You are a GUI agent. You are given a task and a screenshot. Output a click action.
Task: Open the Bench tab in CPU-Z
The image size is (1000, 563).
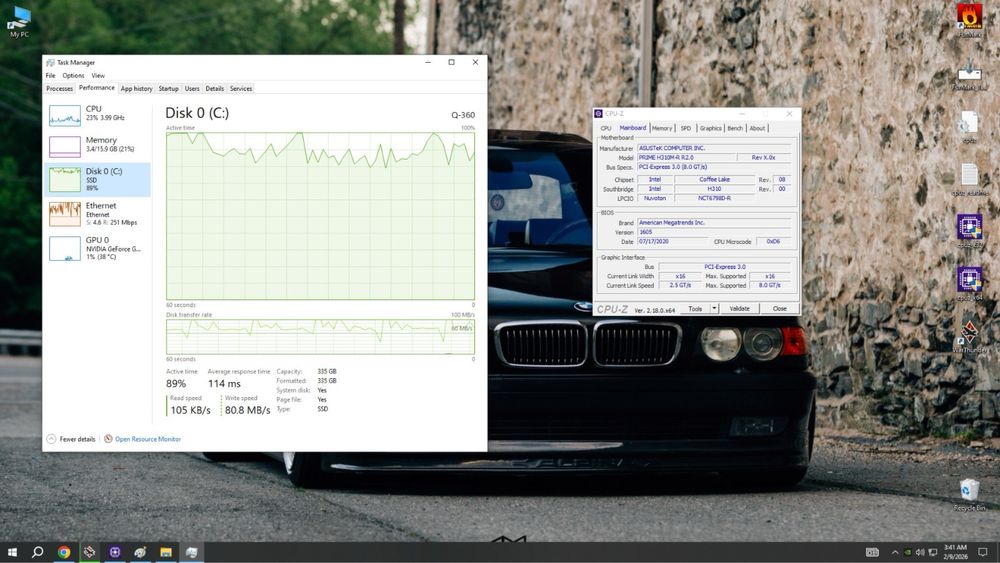(x=735, y=128)
